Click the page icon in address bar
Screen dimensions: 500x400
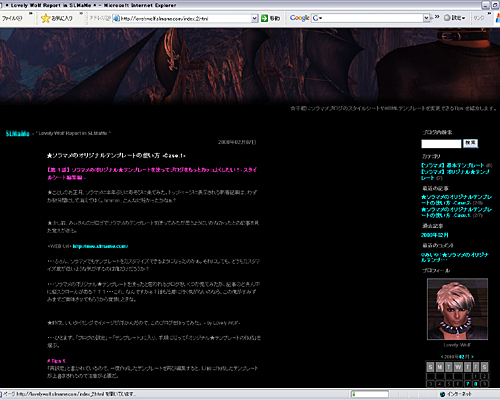click(116, 18)
